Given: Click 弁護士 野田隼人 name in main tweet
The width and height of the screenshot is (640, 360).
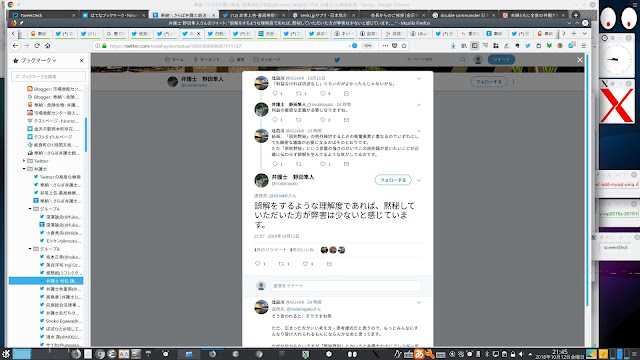Looking at the screenshot, I should tap(293, 177).
